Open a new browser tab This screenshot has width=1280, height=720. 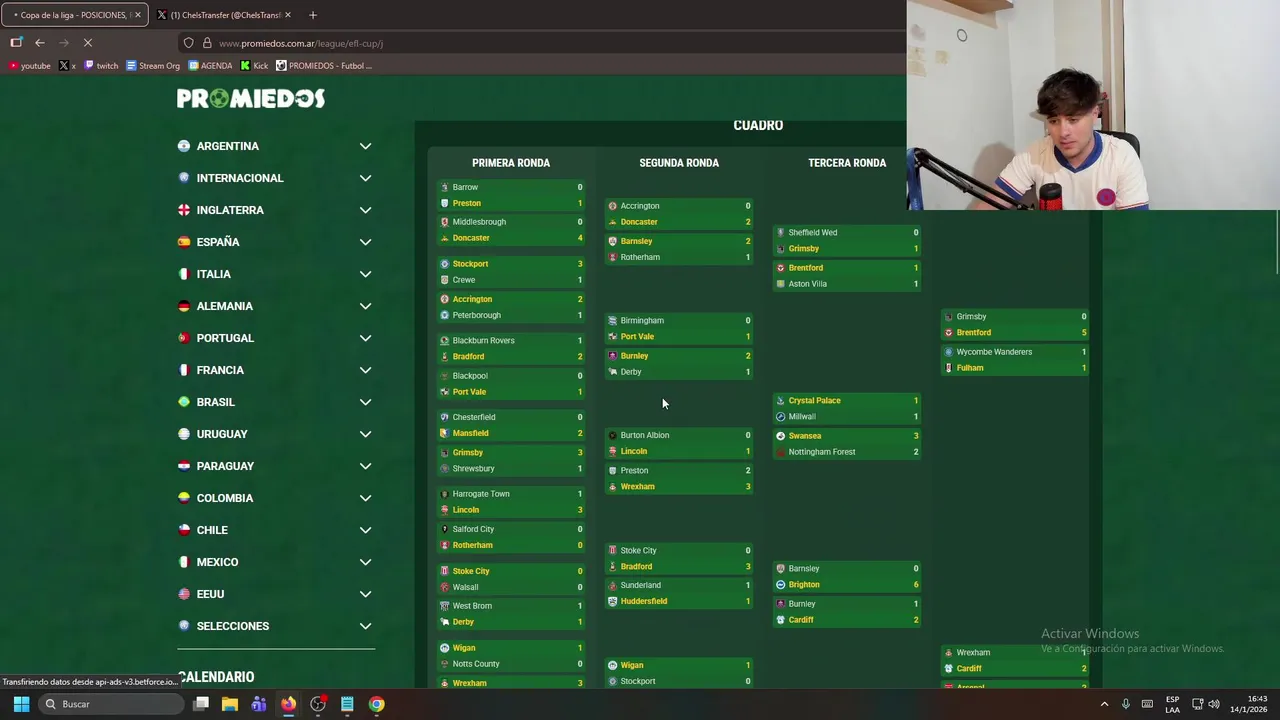(313, 15)
